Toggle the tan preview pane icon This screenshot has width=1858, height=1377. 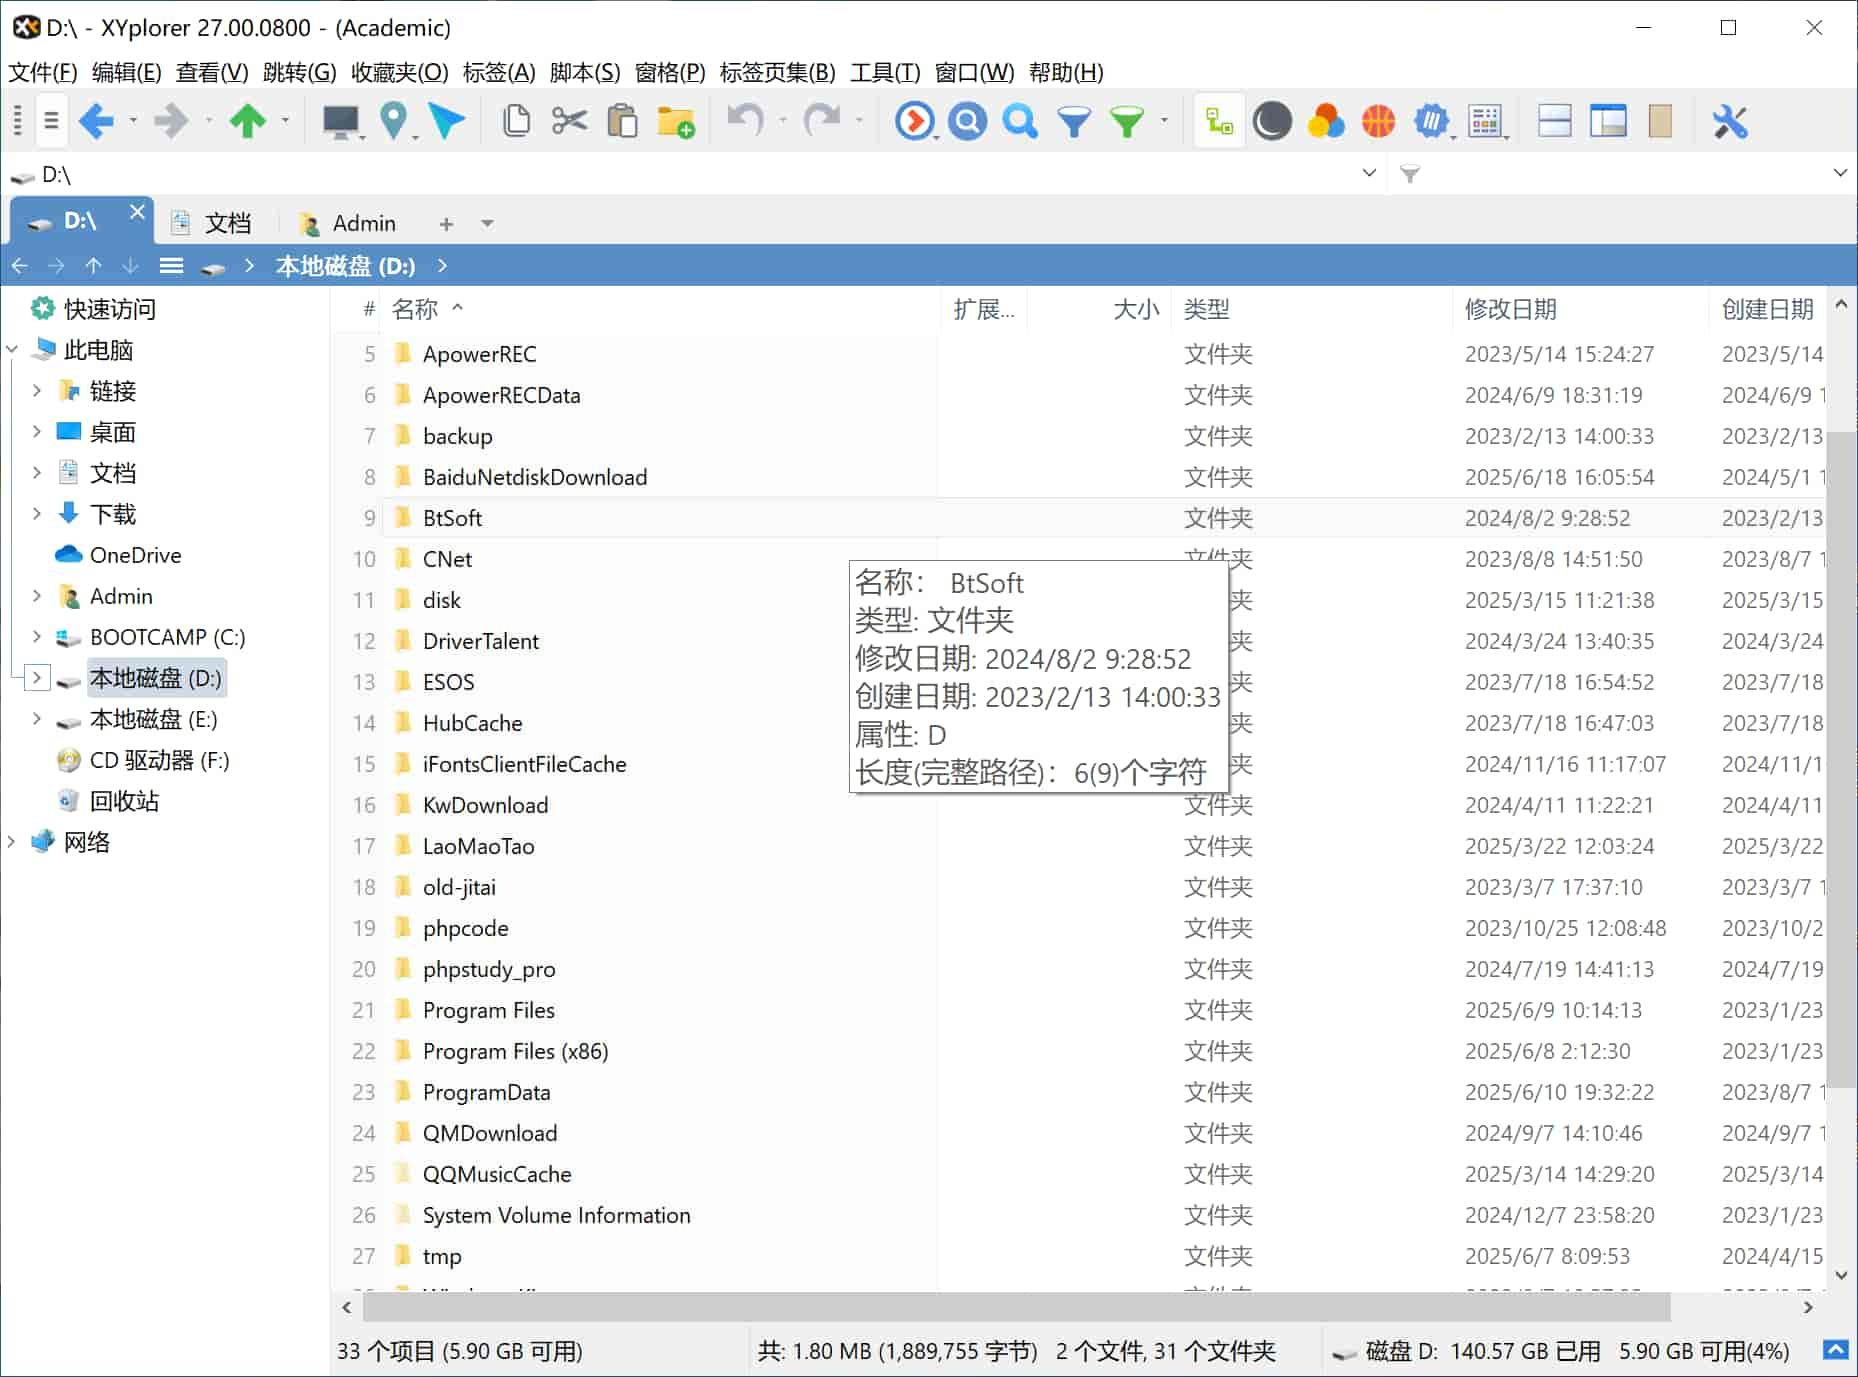click(x=1660, y=121)
